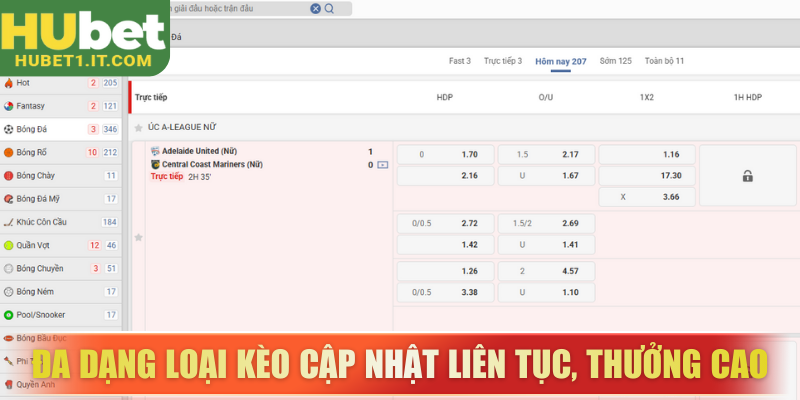Viewport: 800px width, 400px height.
Task: Switch to the Sớm 125 tab
Action: [x=615, y=61]
